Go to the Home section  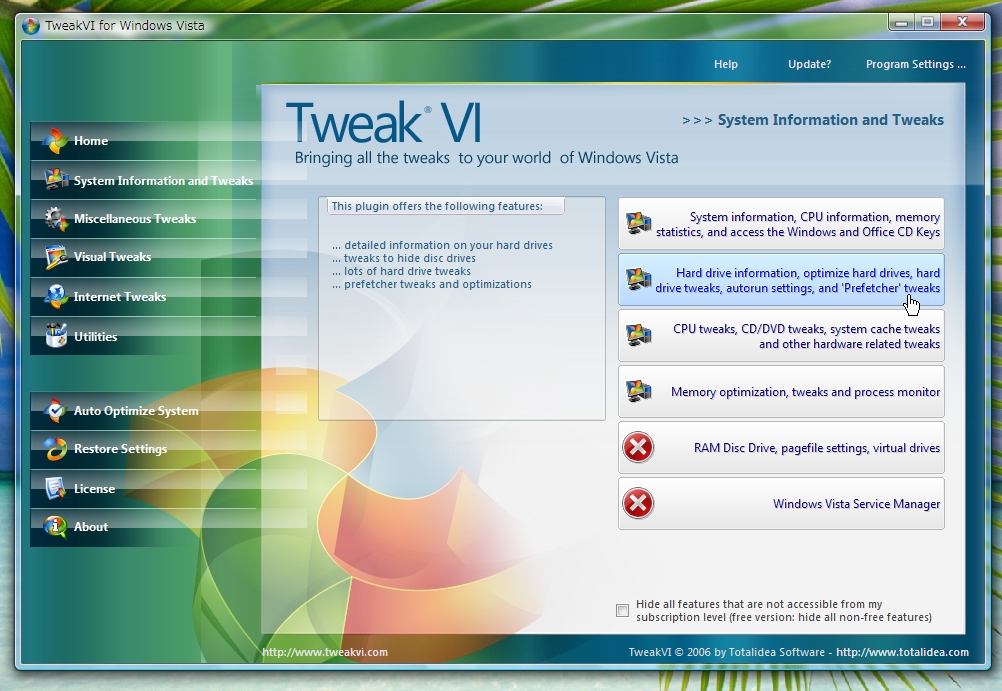click(x=143, y=141)
